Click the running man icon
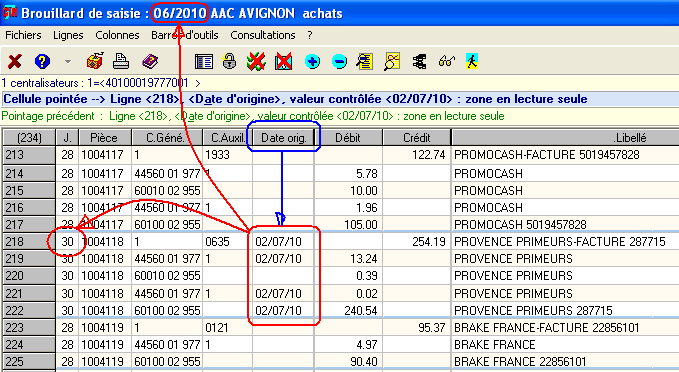 point(472,61)
